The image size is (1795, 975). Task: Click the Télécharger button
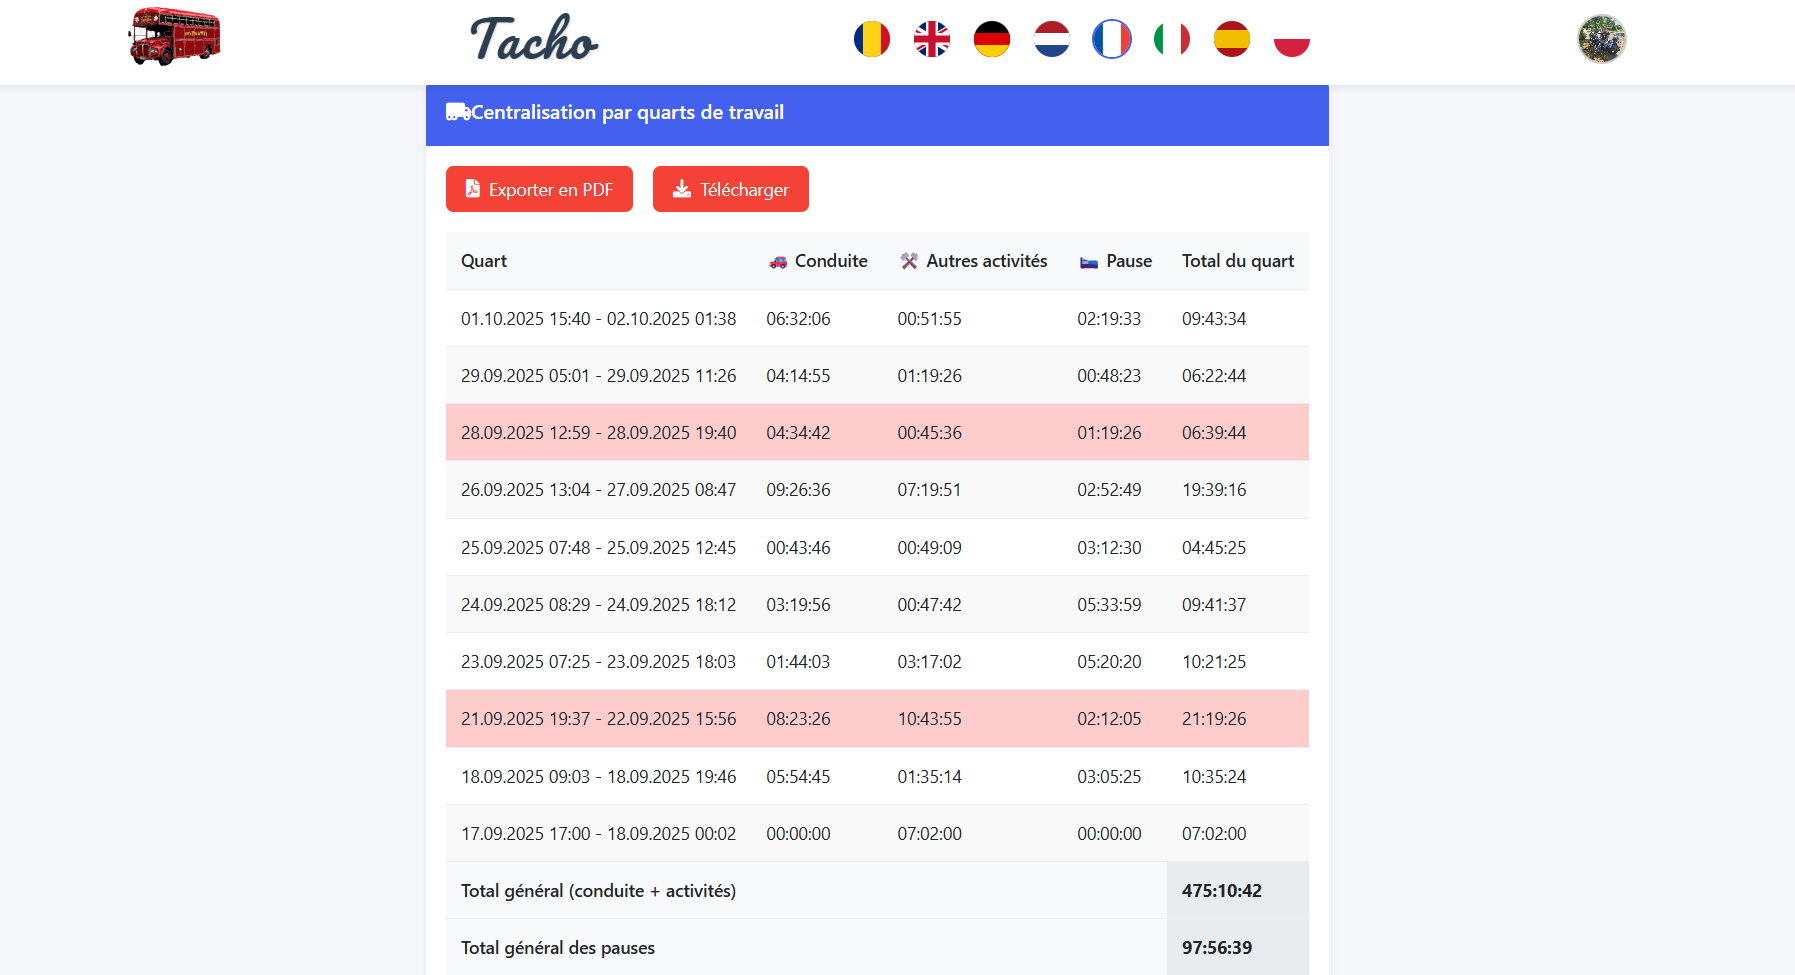(x=730, y=189)
